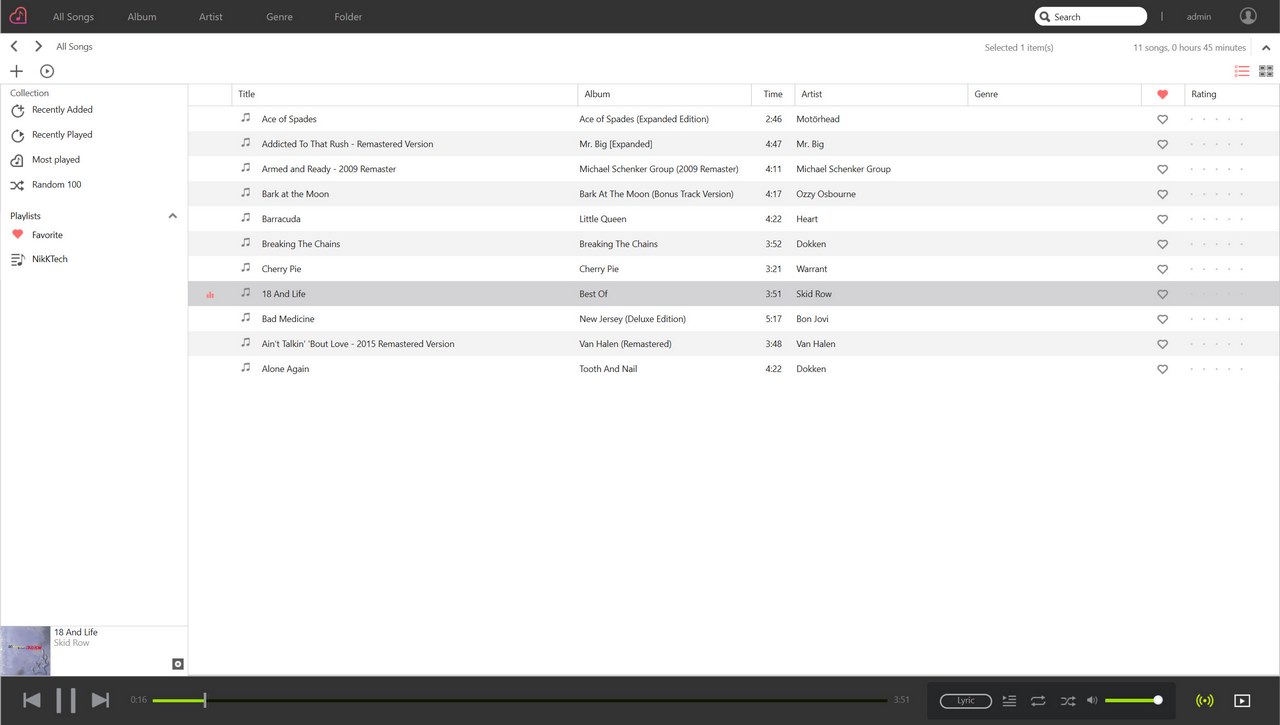Image resolution: width=1280 pixels, height=725 pixels.
Task: Open the admin user profile icon
Action: [1248, 16]
